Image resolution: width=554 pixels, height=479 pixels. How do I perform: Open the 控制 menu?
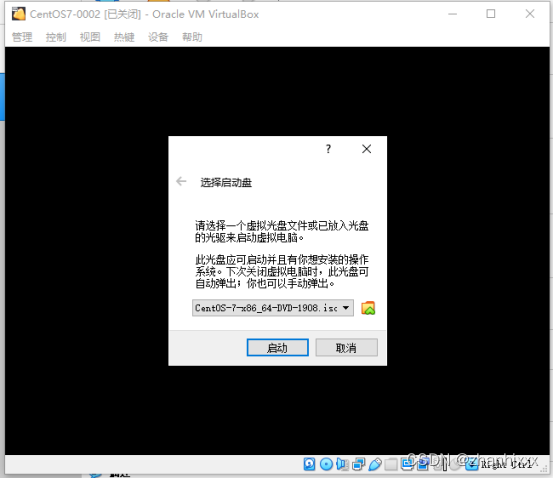click(56, 37)
